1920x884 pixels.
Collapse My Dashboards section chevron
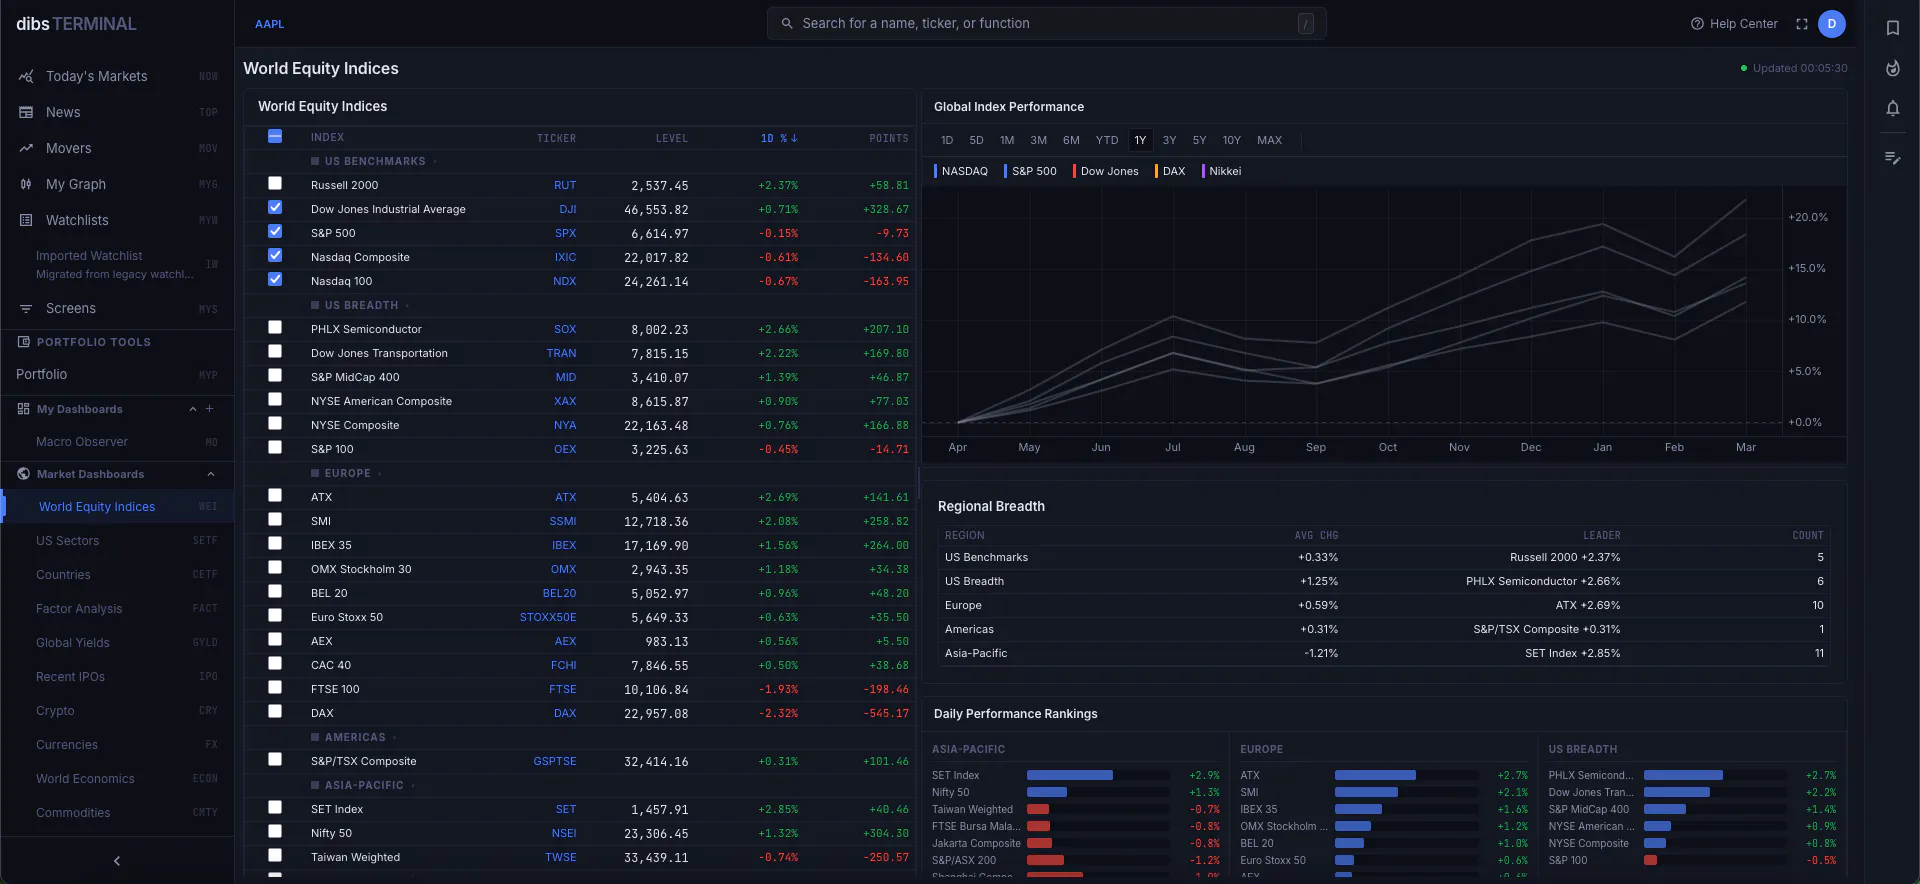tap(193, 409)
